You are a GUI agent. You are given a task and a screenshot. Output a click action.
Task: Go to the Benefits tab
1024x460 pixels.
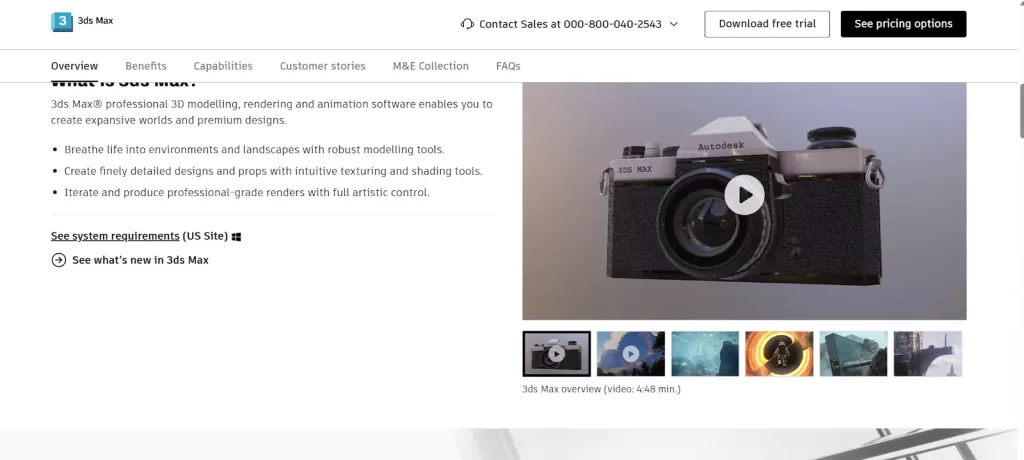[x=146, y=66]
